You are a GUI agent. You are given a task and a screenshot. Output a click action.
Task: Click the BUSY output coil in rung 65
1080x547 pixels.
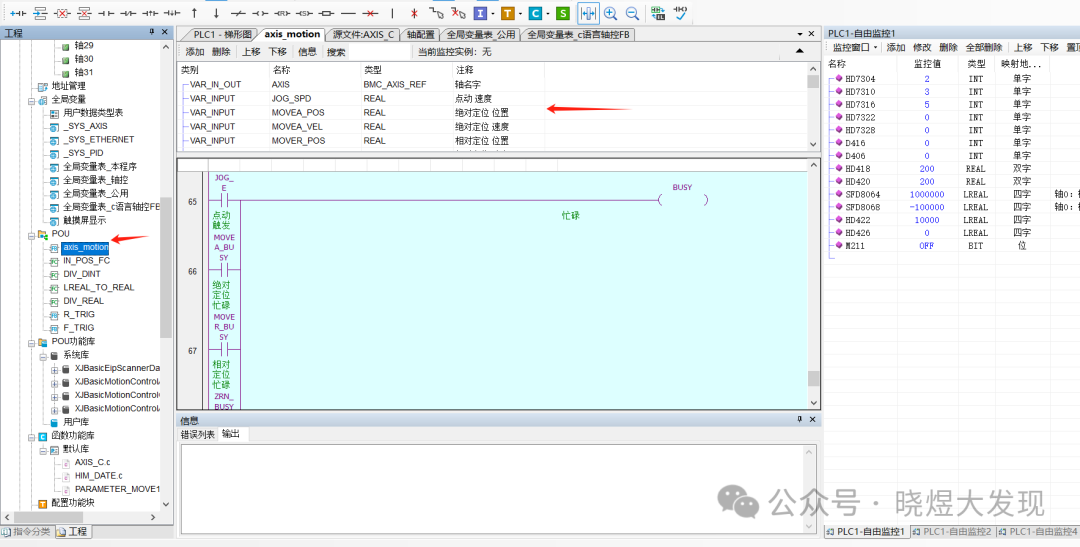point(682,200)
